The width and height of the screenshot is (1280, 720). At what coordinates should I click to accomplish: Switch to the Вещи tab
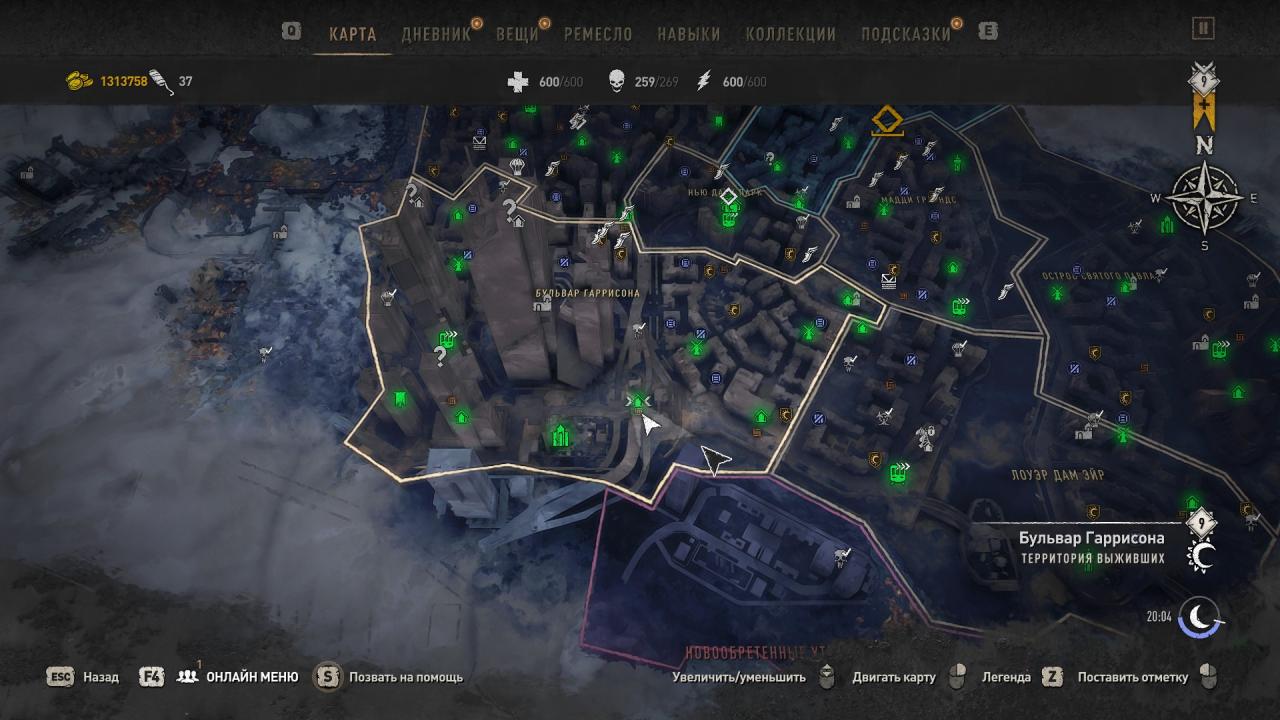pyautogui.click(x=517, y=33)
